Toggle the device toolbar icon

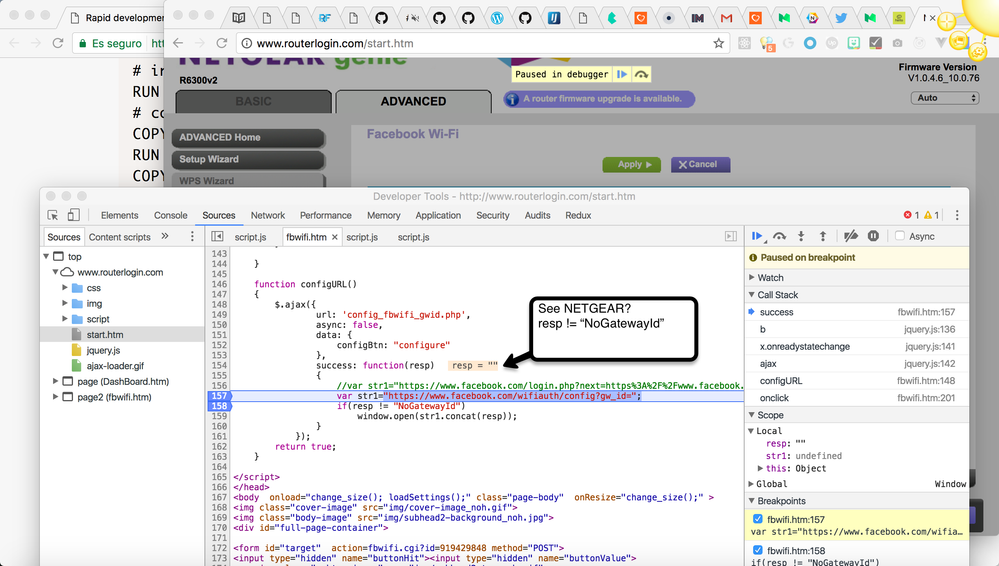coord(73,215)
